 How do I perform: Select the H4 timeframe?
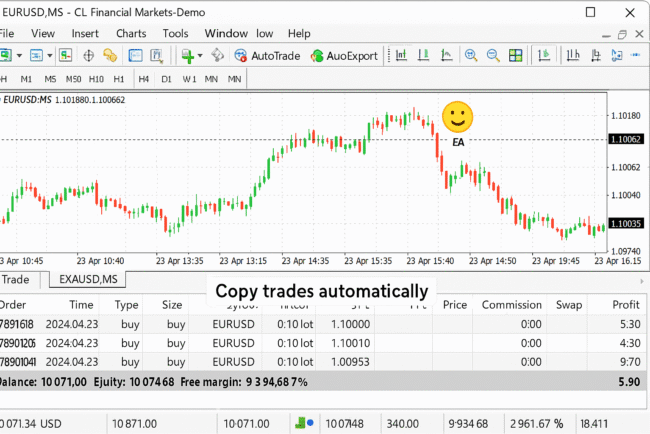pyautogui.click(x=144, y=78)
